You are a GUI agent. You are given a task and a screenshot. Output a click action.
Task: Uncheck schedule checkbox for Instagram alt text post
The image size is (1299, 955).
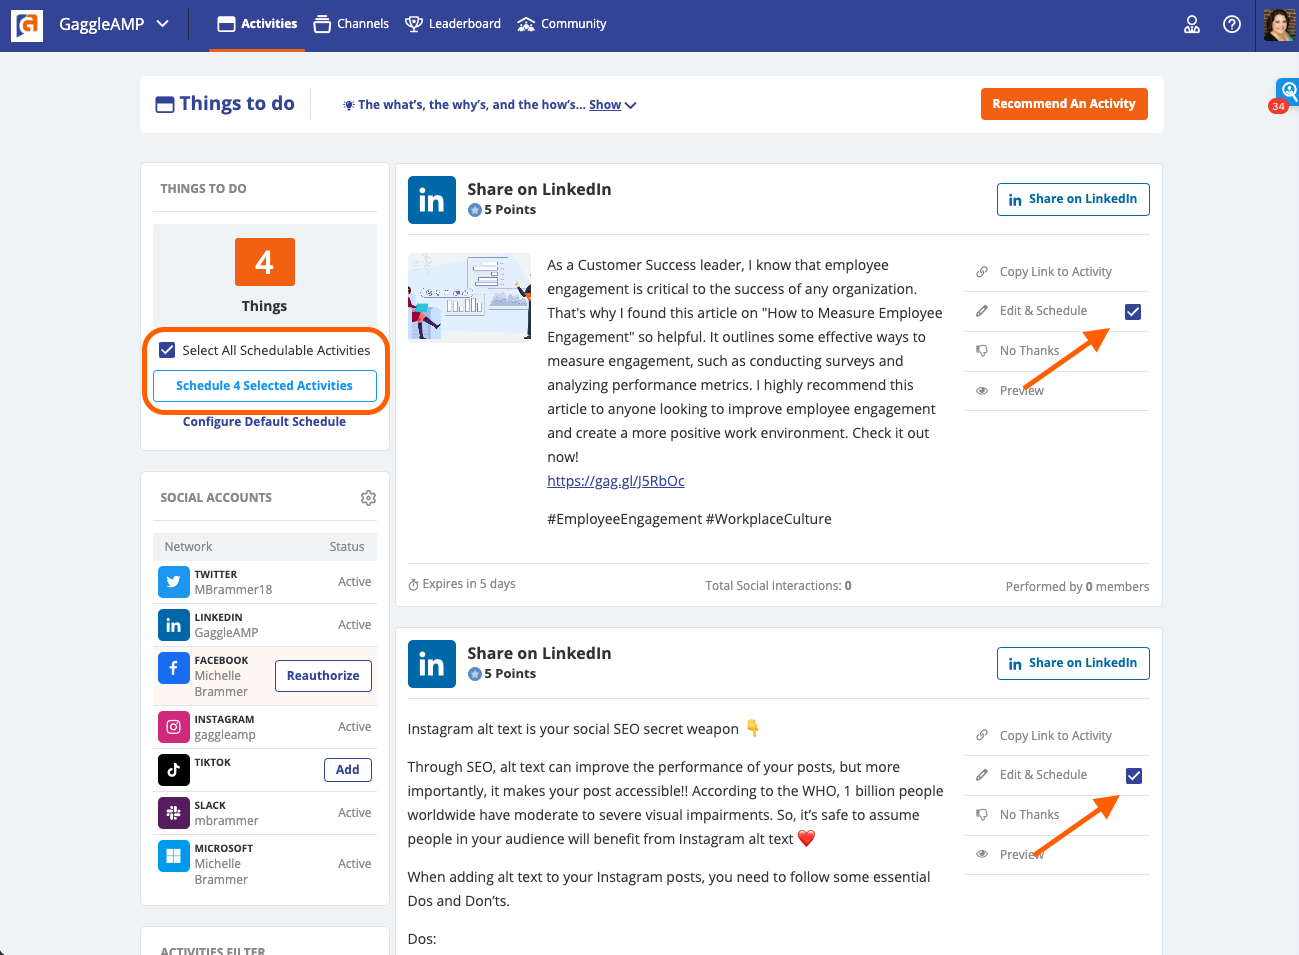point(1133,776)
